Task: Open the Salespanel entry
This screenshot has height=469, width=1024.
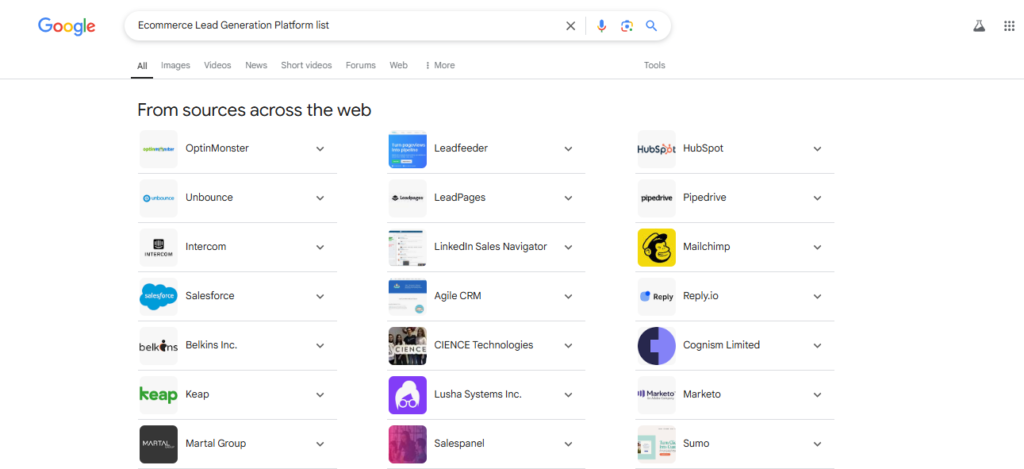Action: click(x=486, y=444)
